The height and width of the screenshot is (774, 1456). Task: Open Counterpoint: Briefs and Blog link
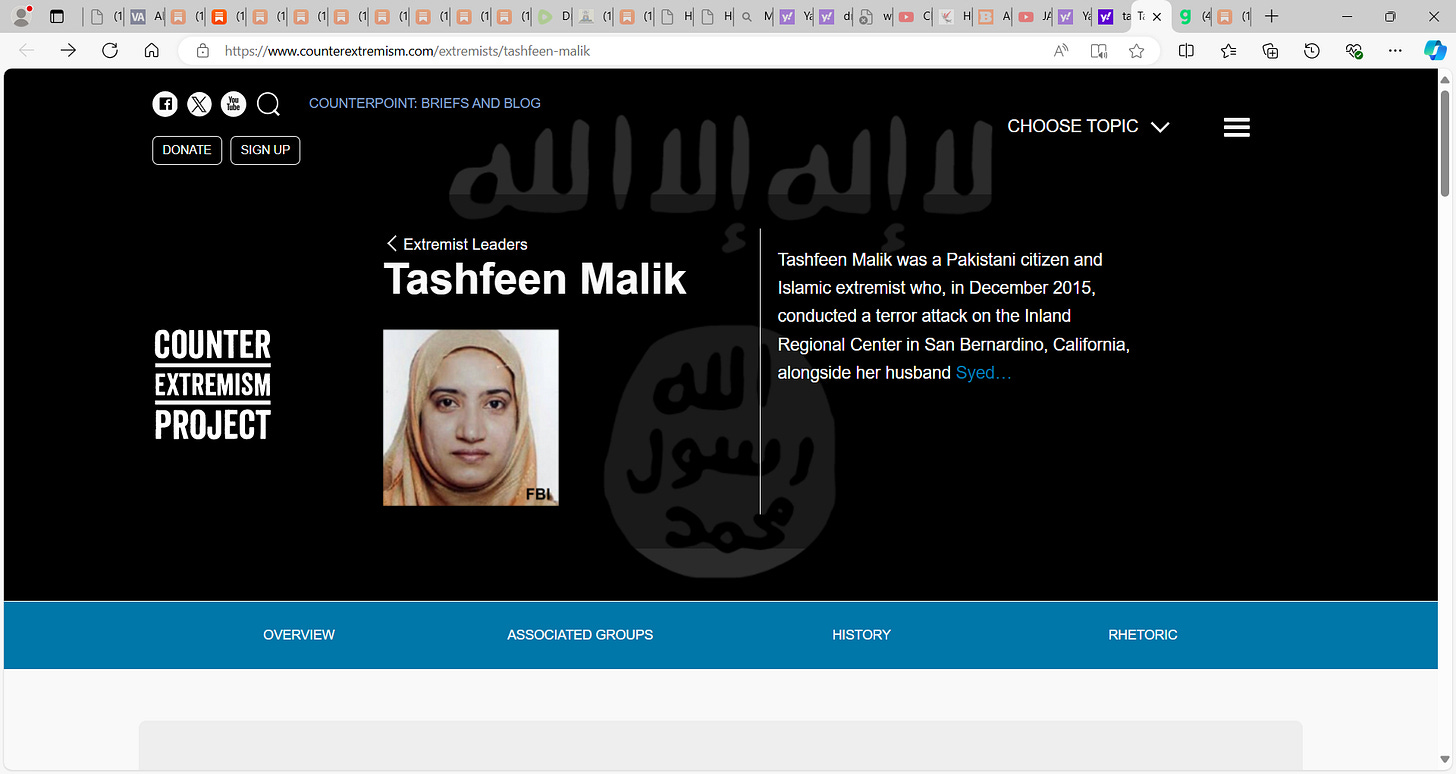425,103
